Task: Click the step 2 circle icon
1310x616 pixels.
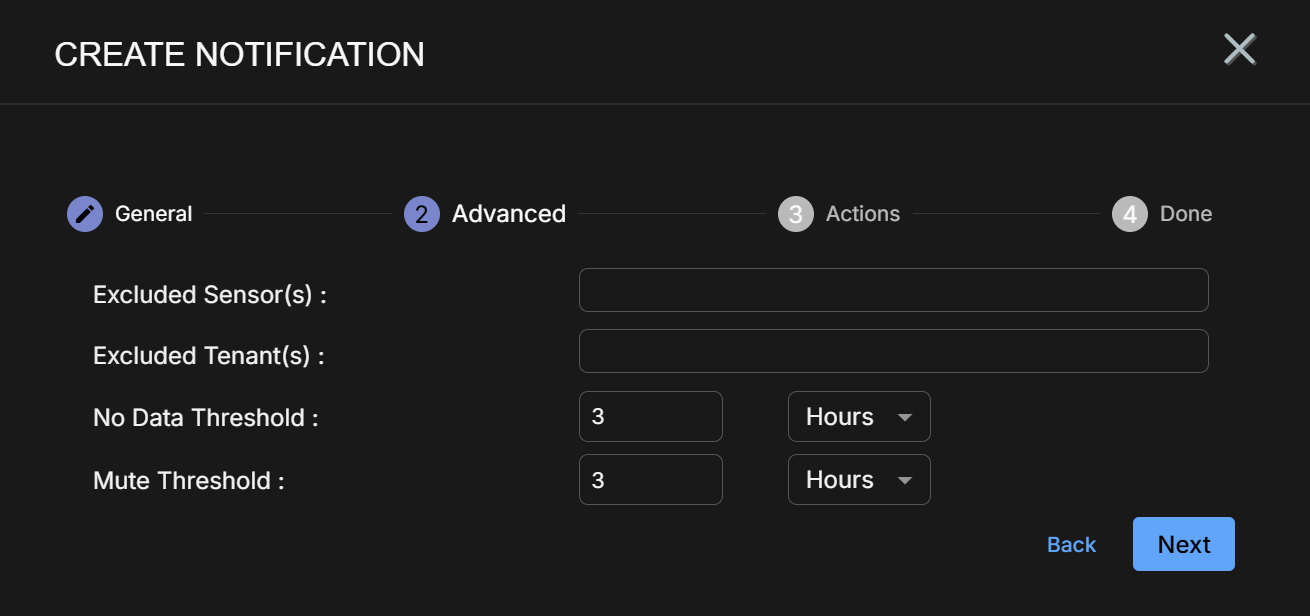Action: pyautogui.click(x=422, y=214)
